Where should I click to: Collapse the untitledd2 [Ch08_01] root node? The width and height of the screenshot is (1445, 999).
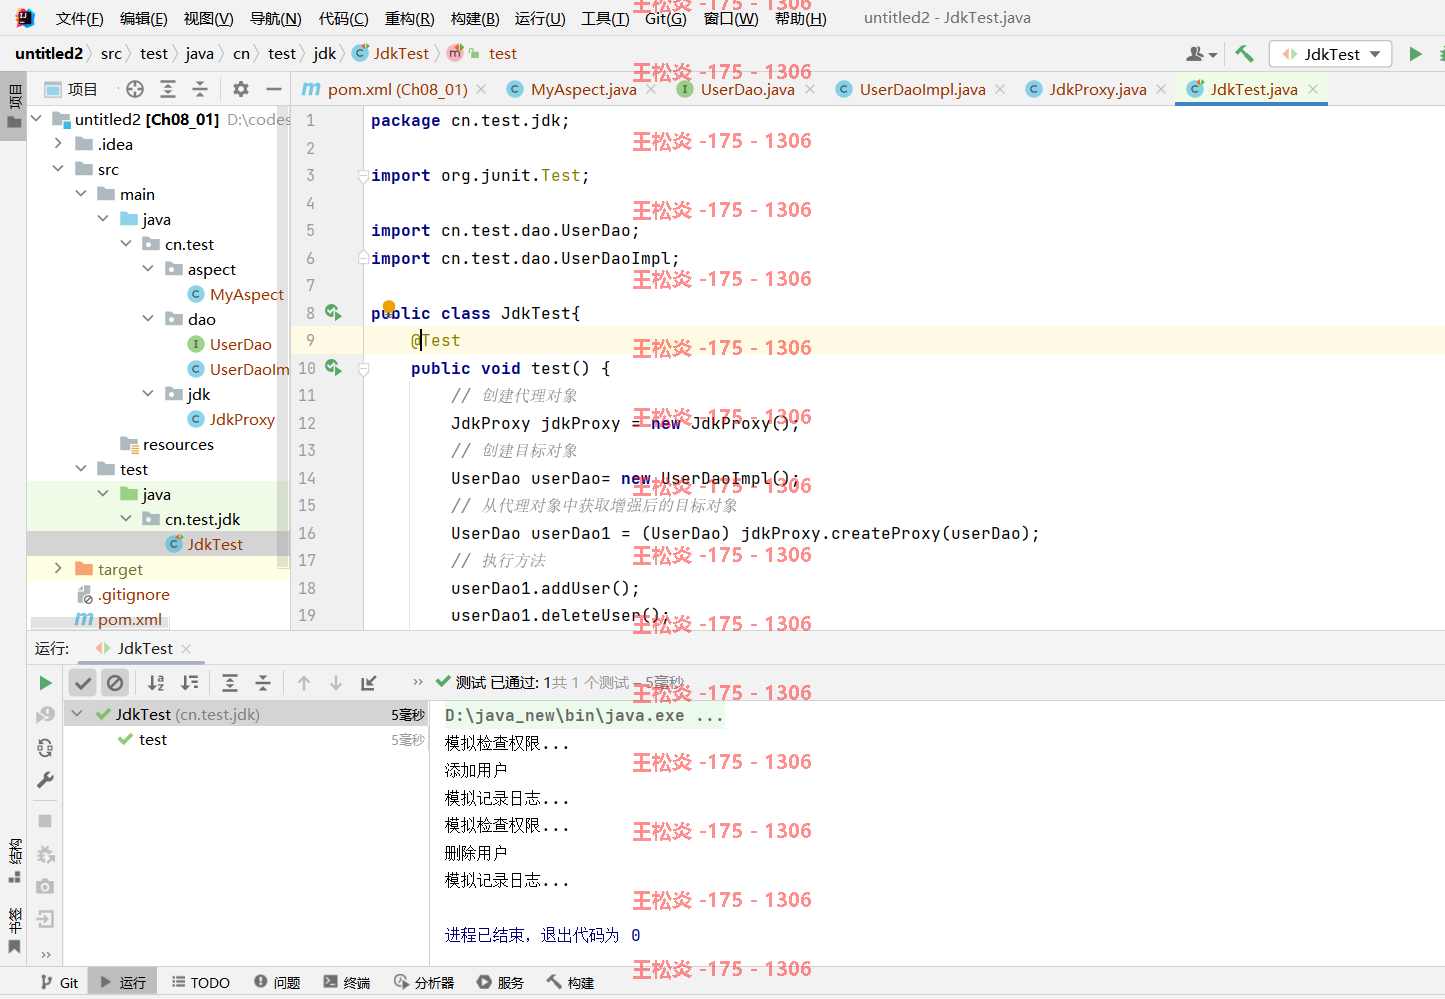point(37,119)
